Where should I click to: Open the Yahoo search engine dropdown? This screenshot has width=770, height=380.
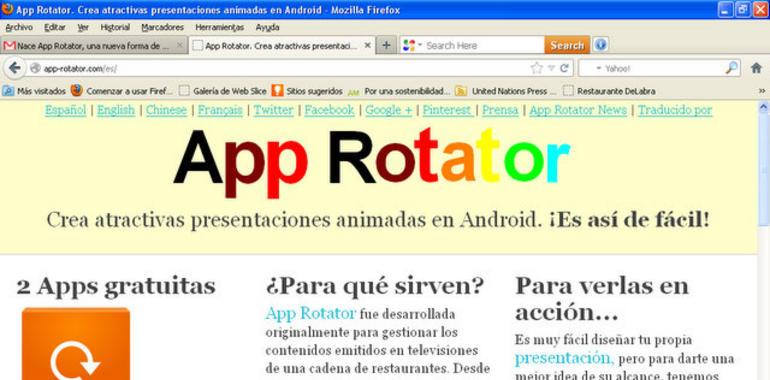[x=599, y=68]
